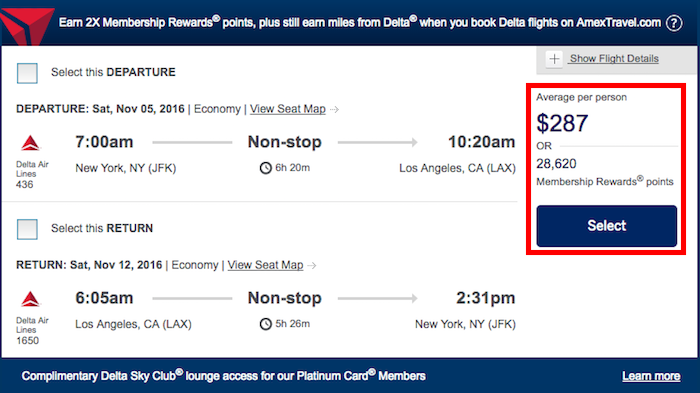
Task: Click the 28,620 Membership Rewards points amount
Action: tap(556, 163)
